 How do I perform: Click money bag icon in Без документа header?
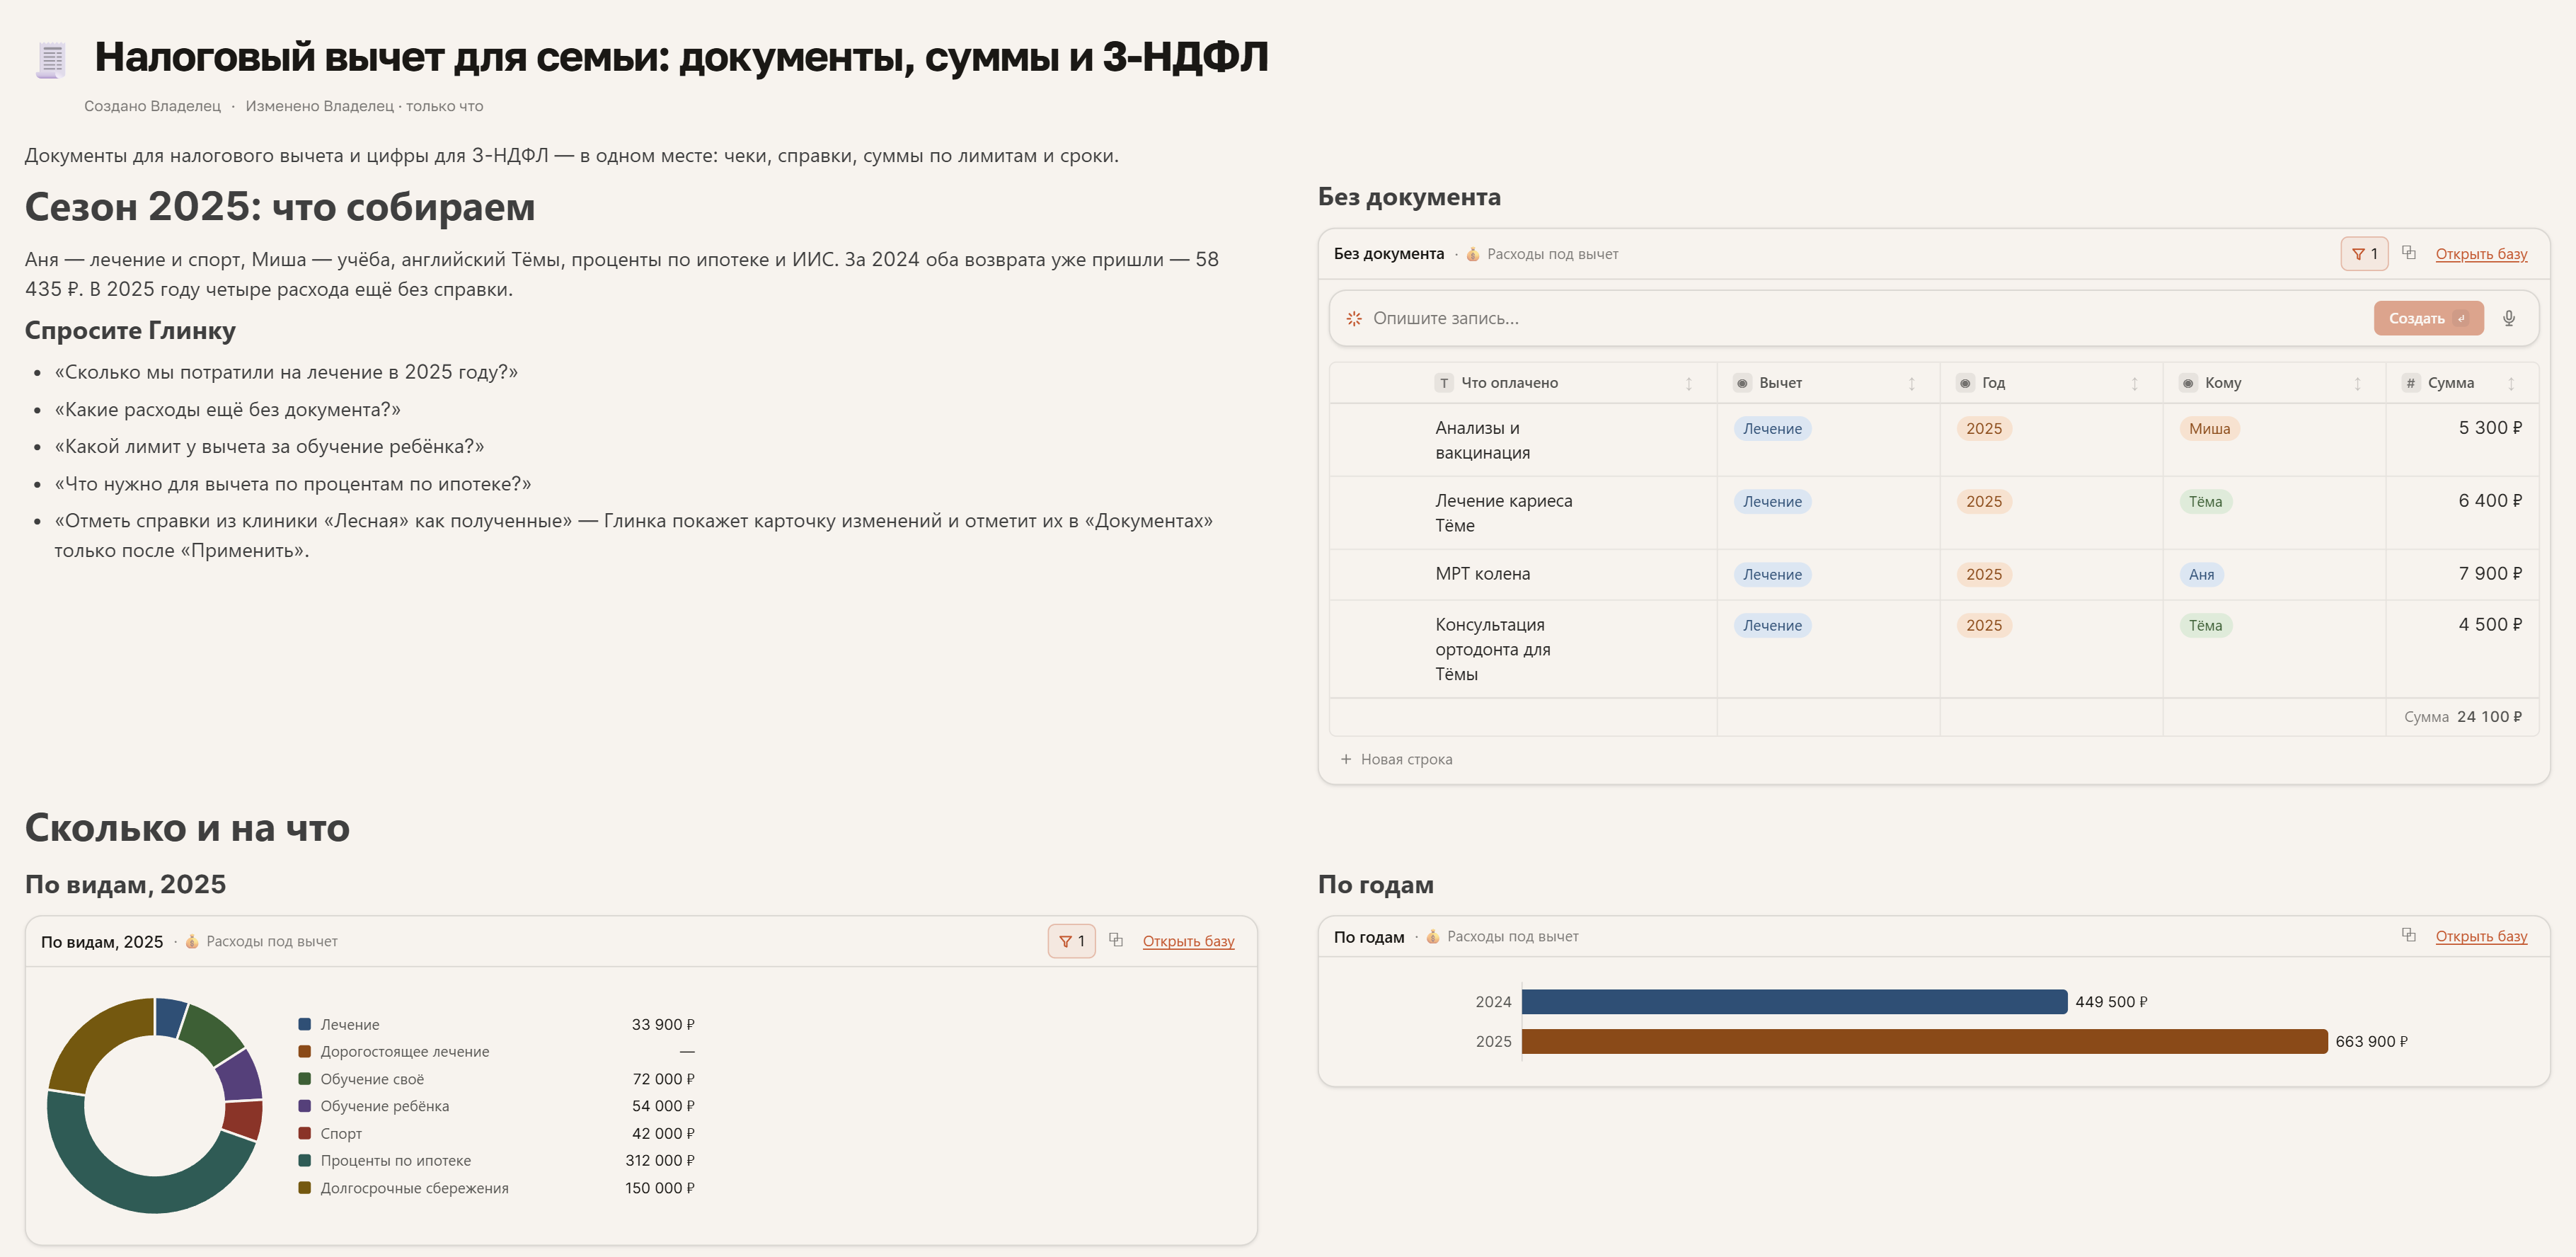coord(1473,254)
